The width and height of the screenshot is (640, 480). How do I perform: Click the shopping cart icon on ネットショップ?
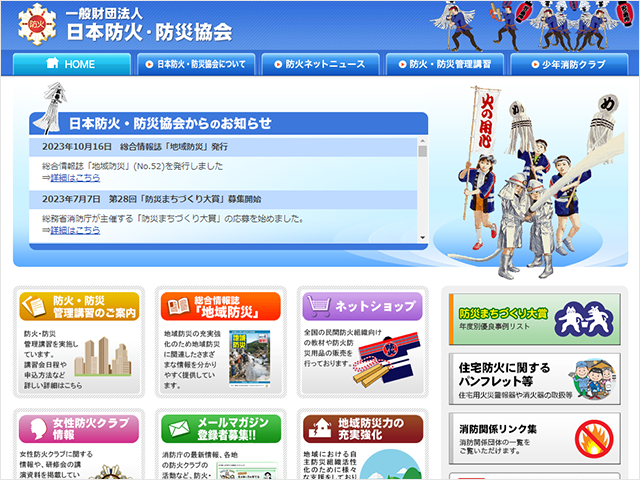tap(319, 306)
